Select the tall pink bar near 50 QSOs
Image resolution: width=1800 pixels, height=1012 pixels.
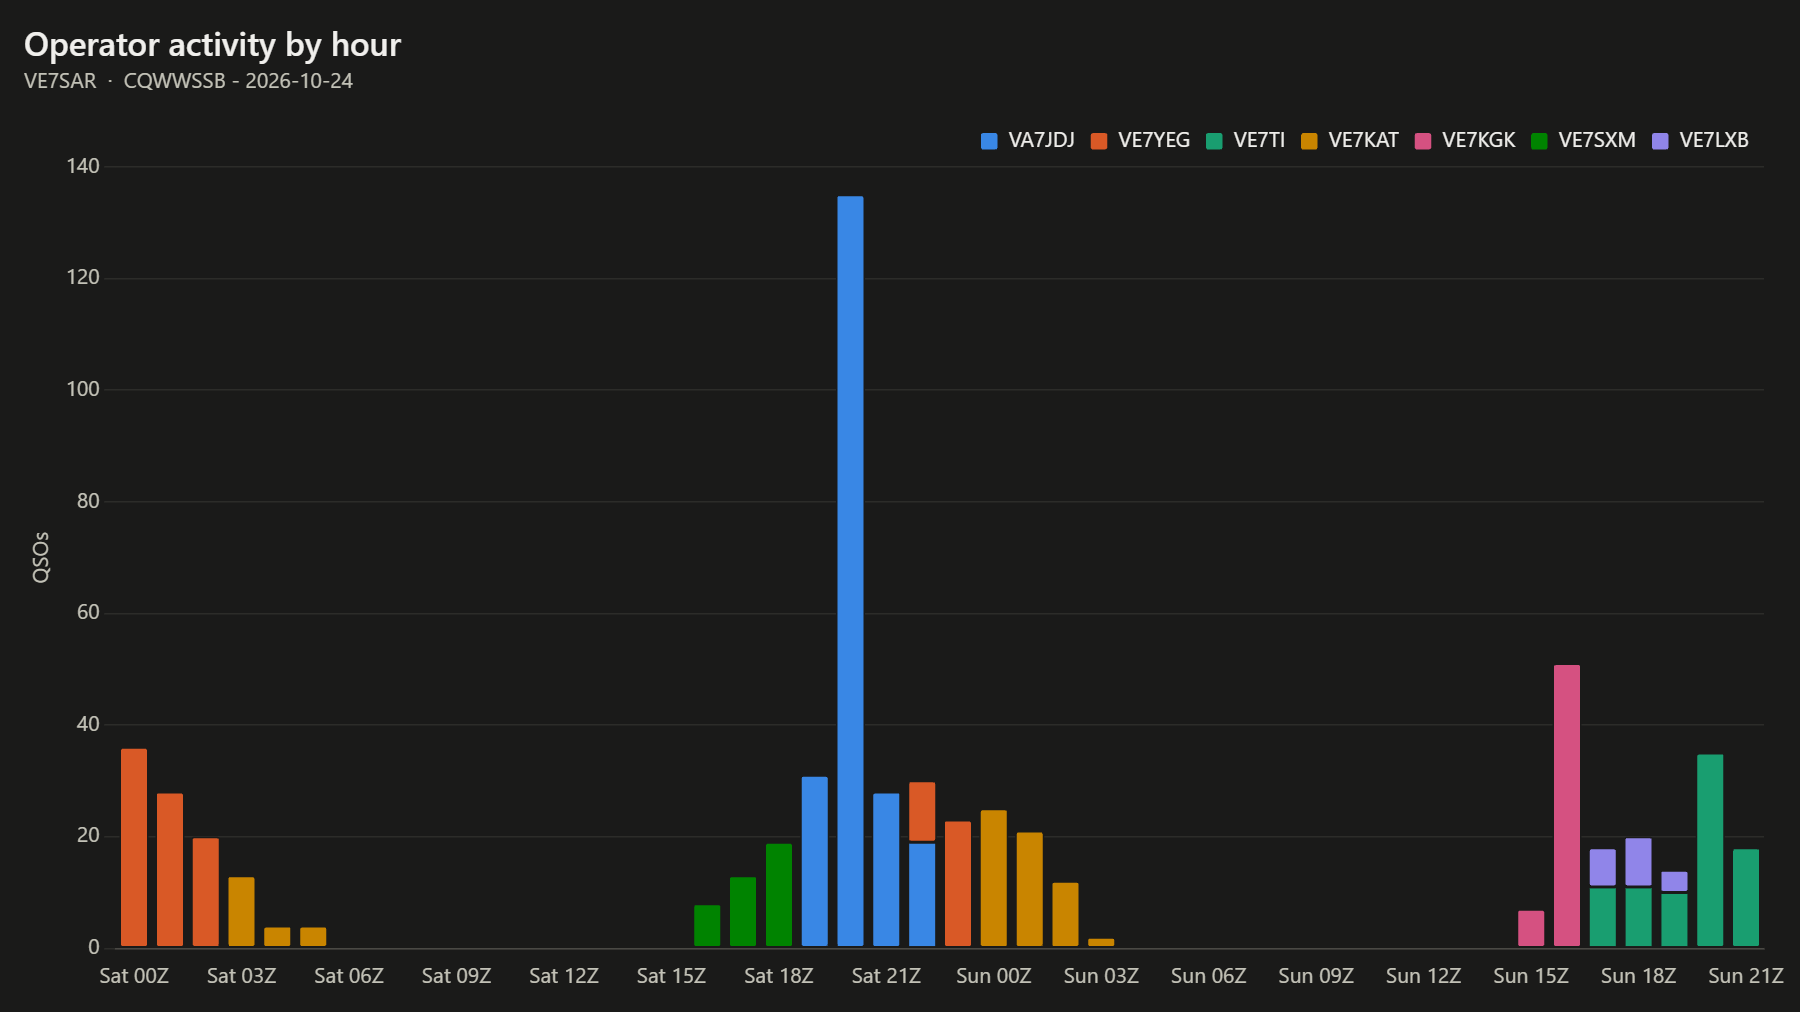(1567, 805)
